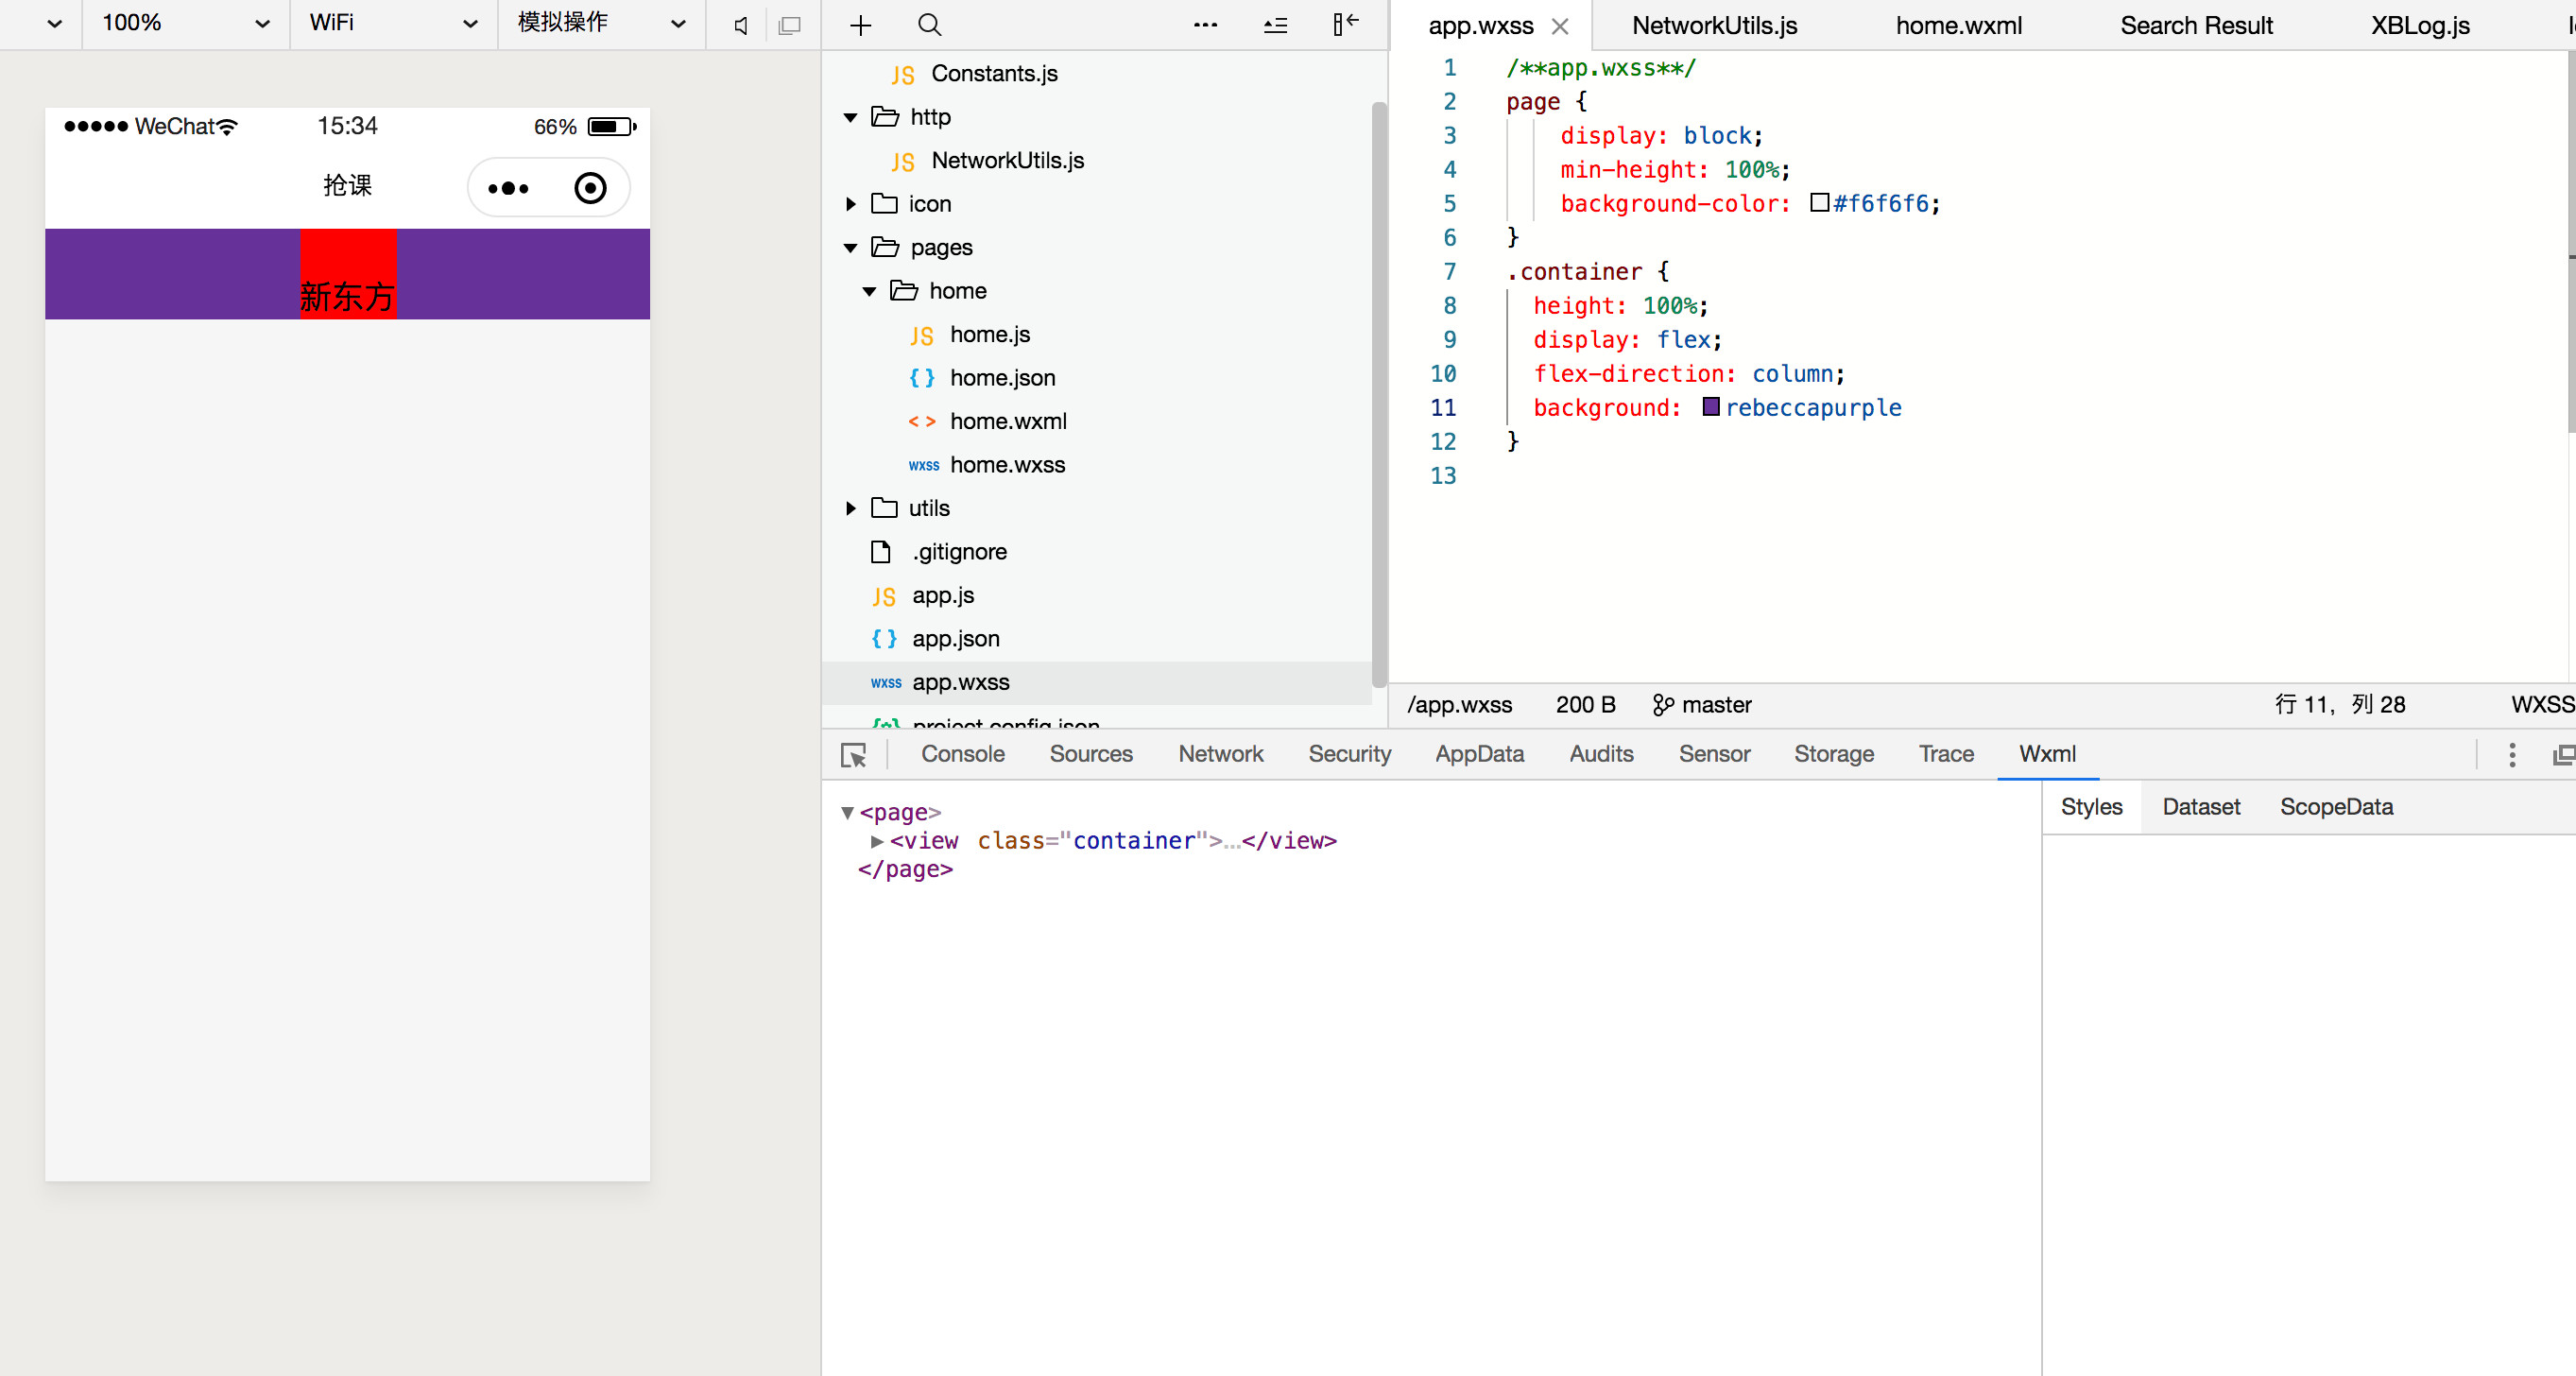Switch to NetworkUtils.js editor tab
The height and width of the screenshot is (1376, 2576).
click(x=1714, y=26)
